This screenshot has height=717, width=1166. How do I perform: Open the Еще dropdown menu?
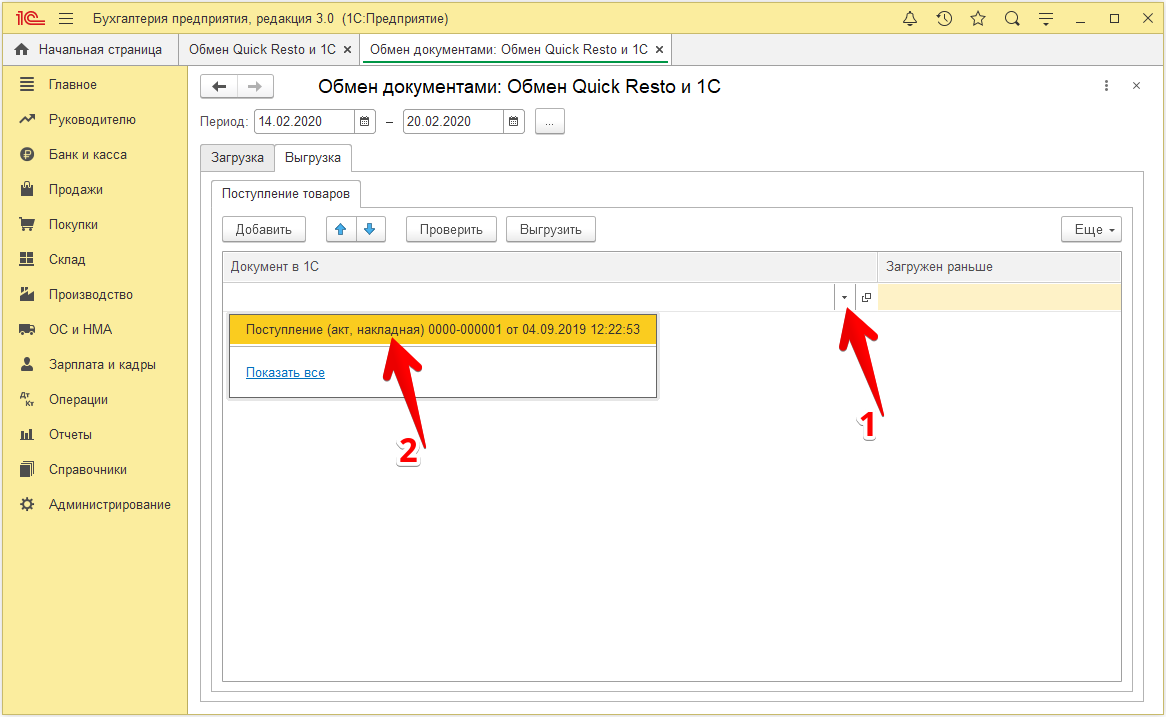click(1091, 230)
